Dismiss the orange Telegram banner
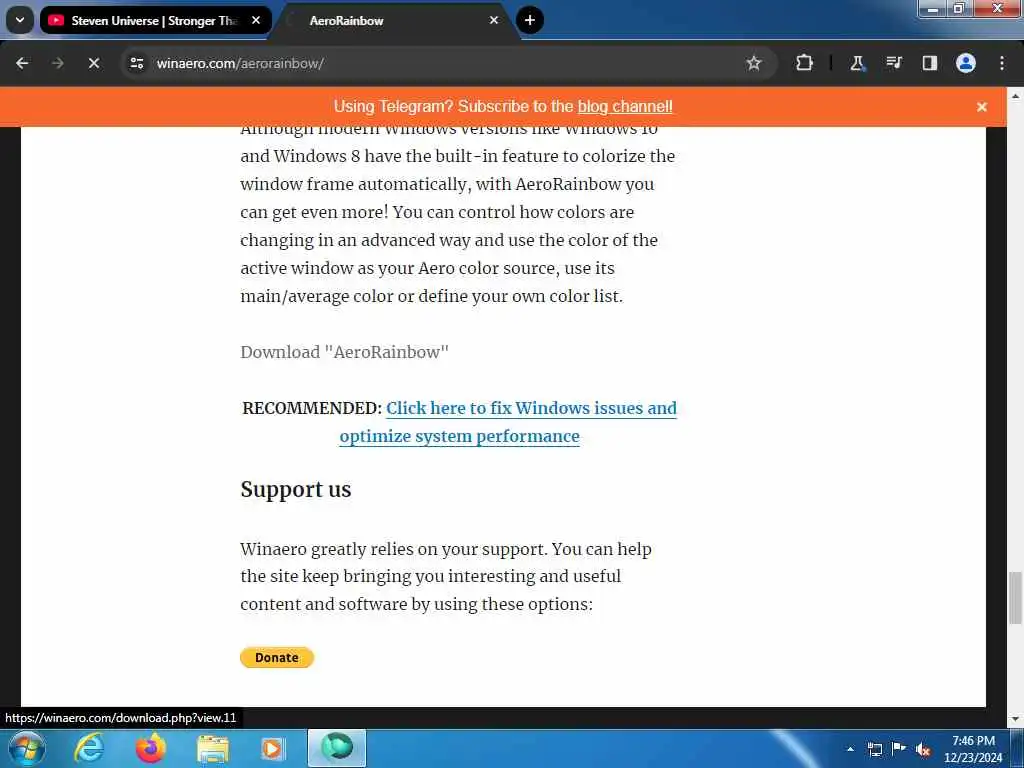The height and width of the screenshot is (768, 1024). pos(982,107)
